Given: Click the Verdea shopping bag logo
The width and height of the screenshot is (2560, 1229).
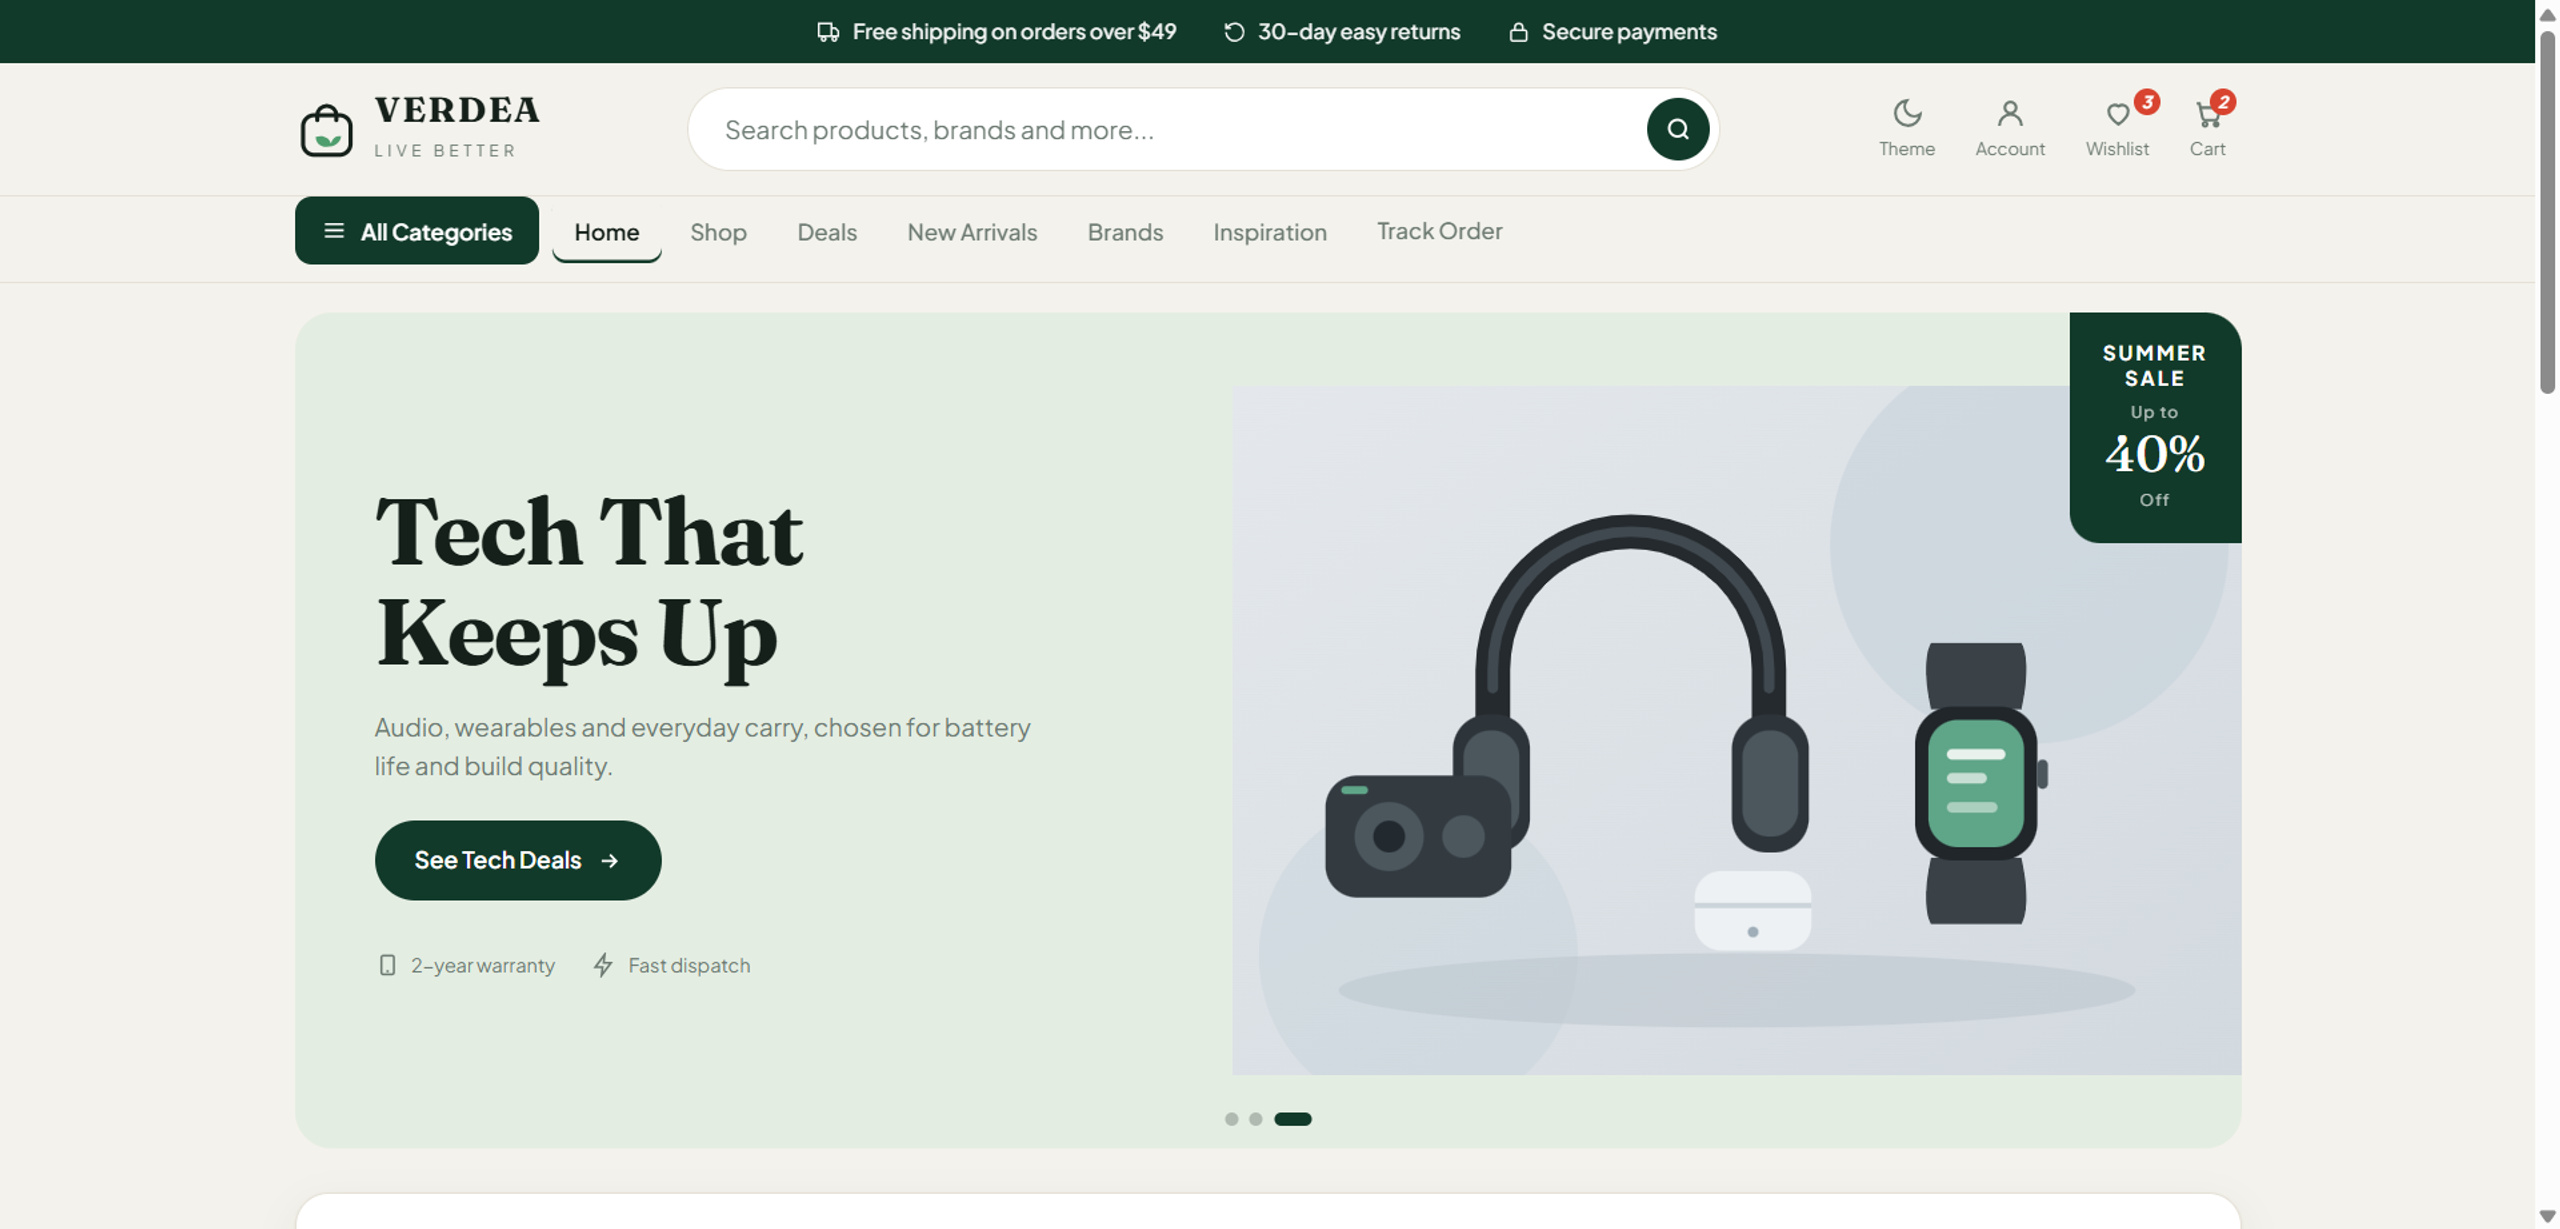Looking at the screenshot, I should (326, 131).
